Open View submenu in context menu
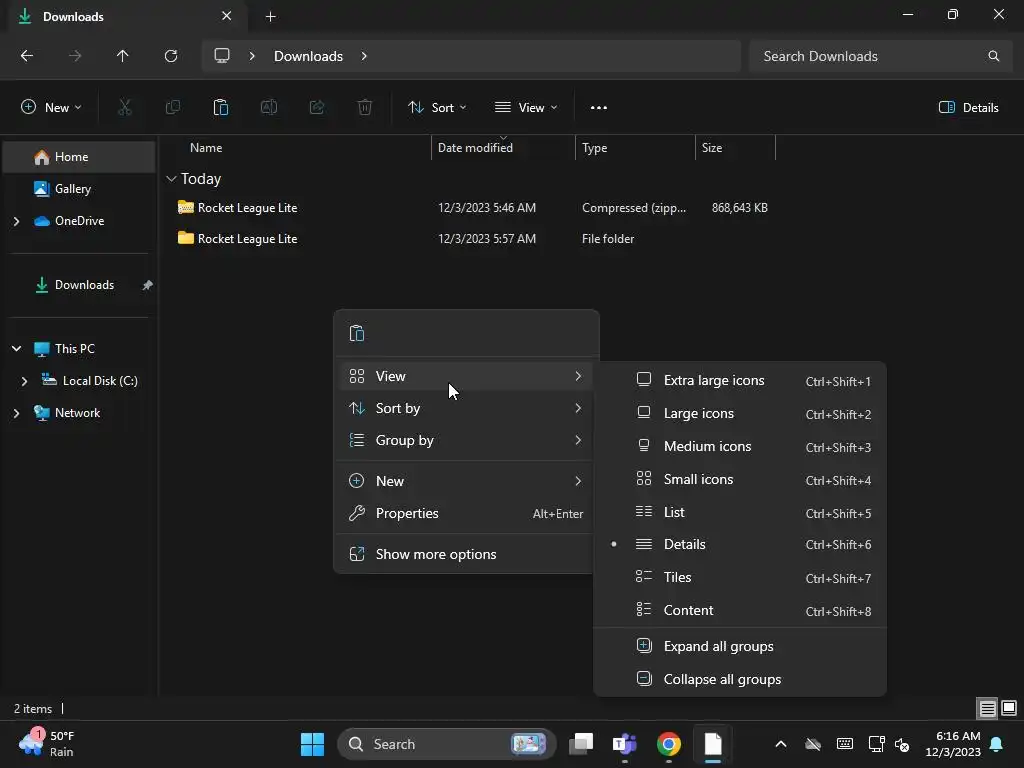 [466, 376]
